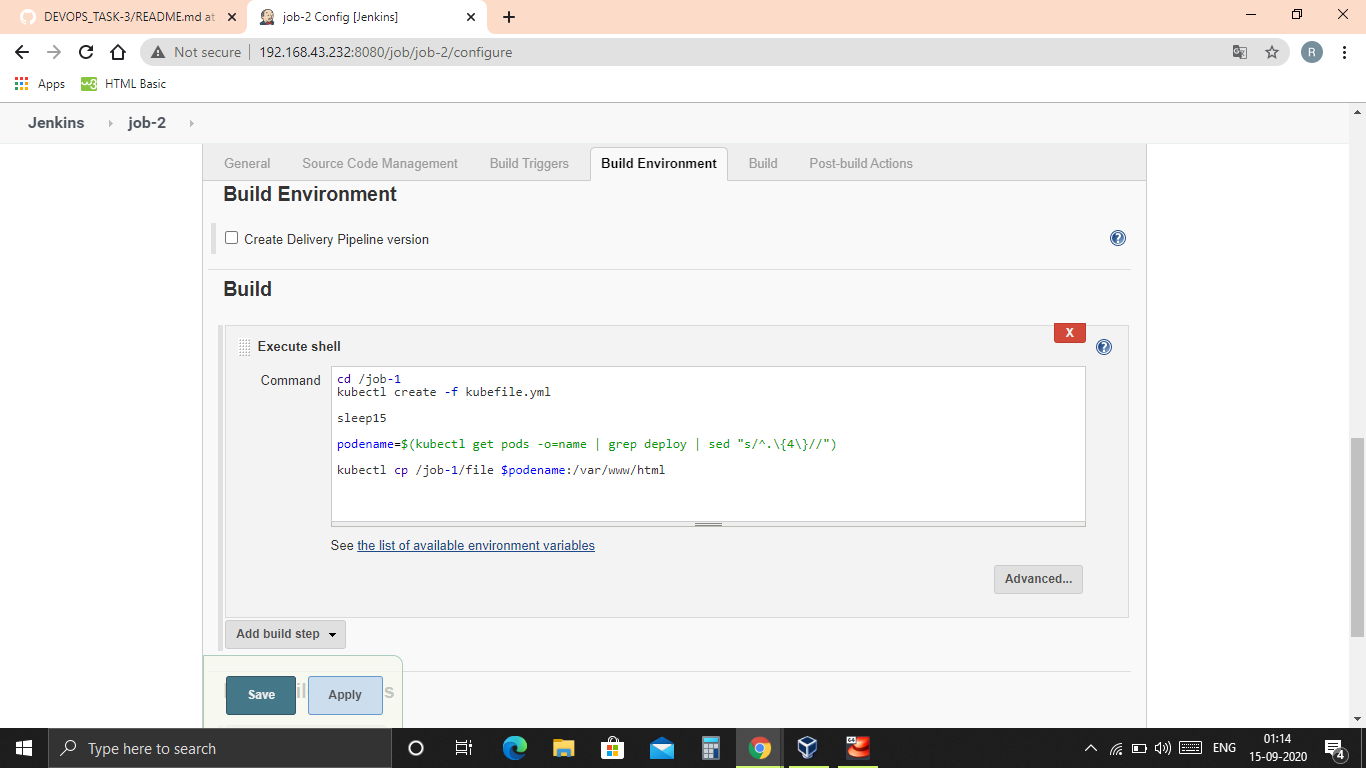The image size is (1366, 768).
Task: Open a new browser tab with plus
Action: pyautogui.click(x=509, y=17)
